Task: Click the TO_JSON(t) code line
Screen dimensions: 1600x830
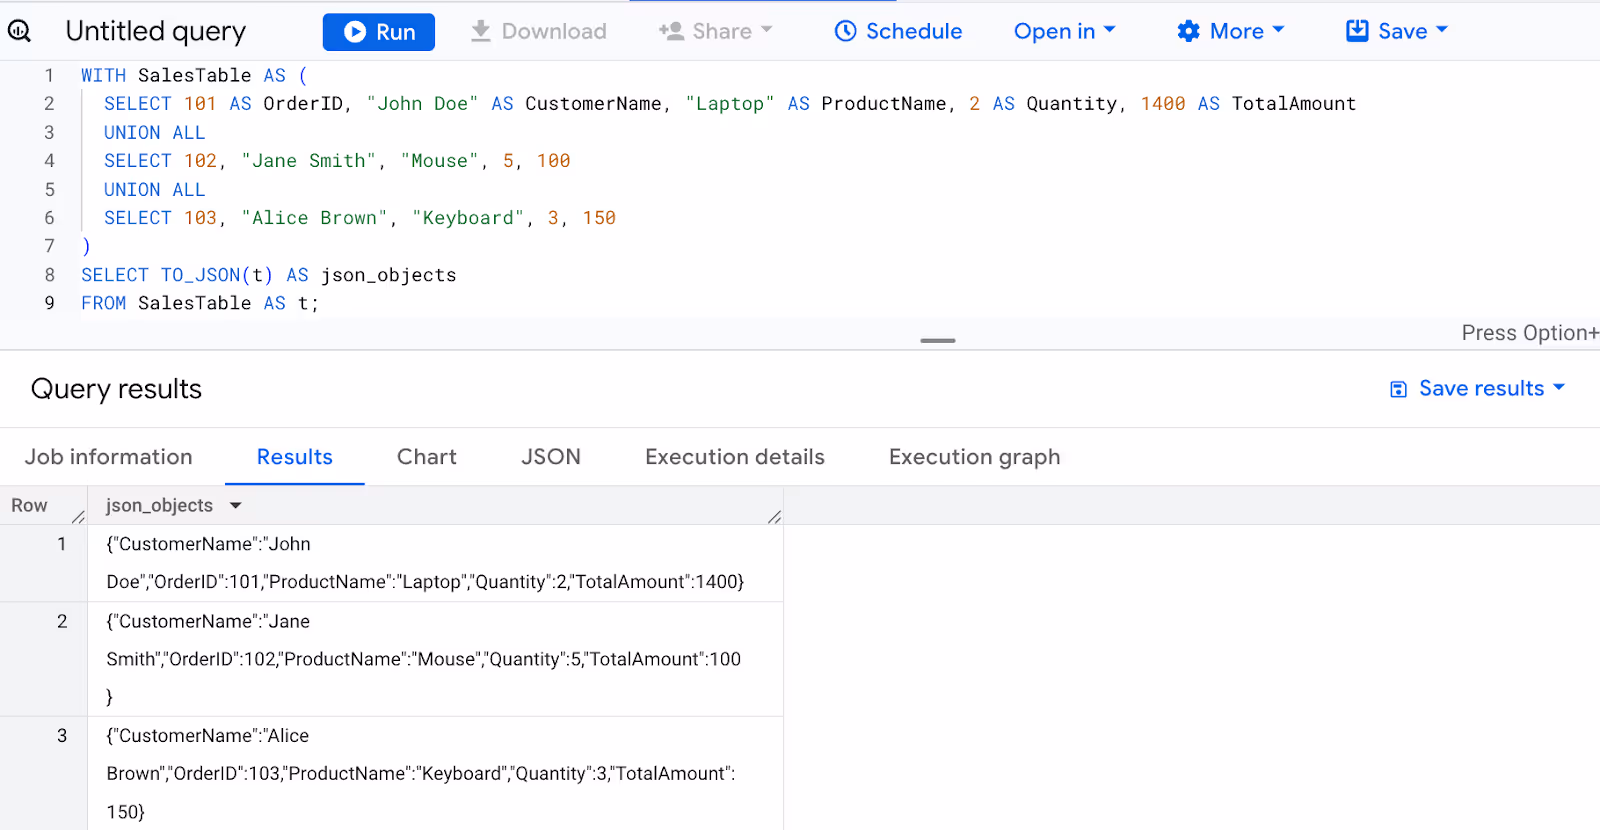Action: (268, 275)
